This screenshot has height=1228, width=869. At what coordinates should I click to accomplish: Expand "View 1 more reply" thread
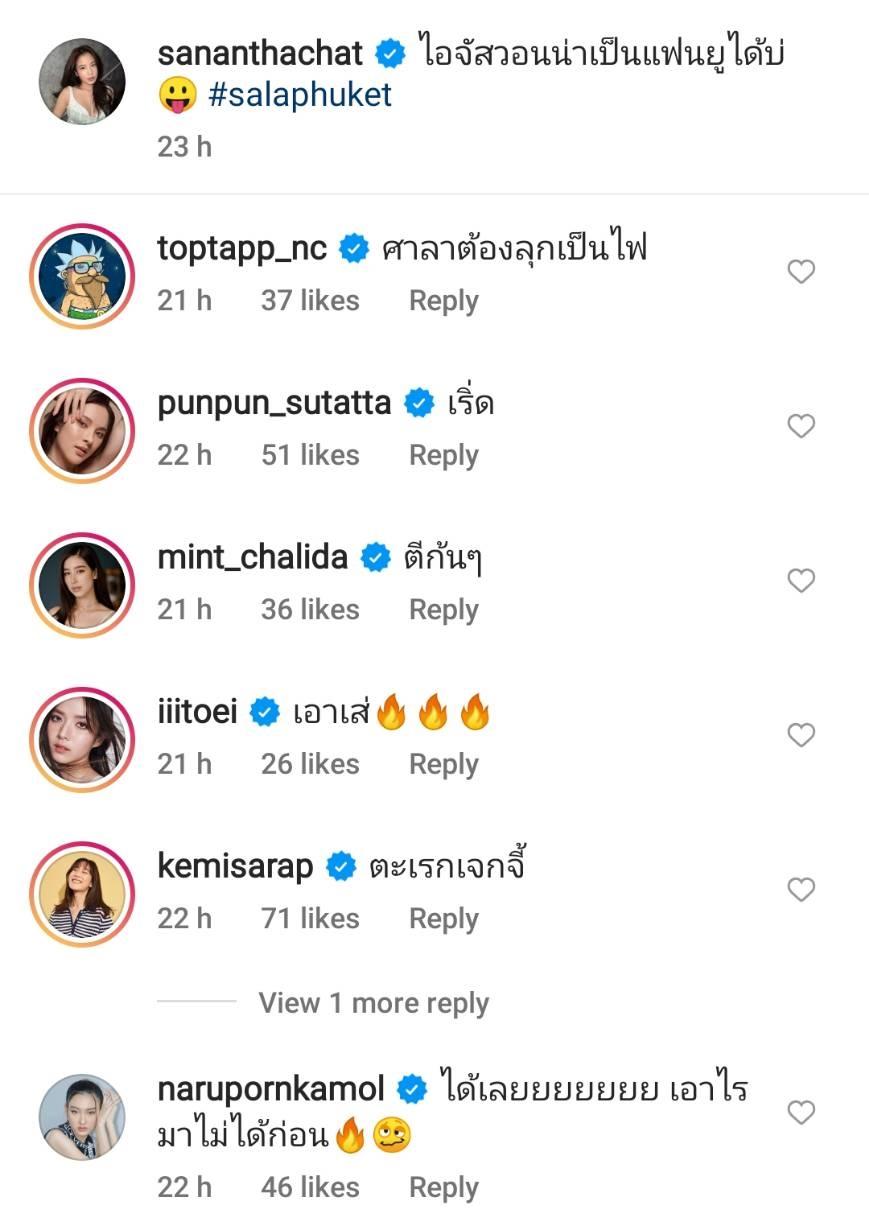373,1003
